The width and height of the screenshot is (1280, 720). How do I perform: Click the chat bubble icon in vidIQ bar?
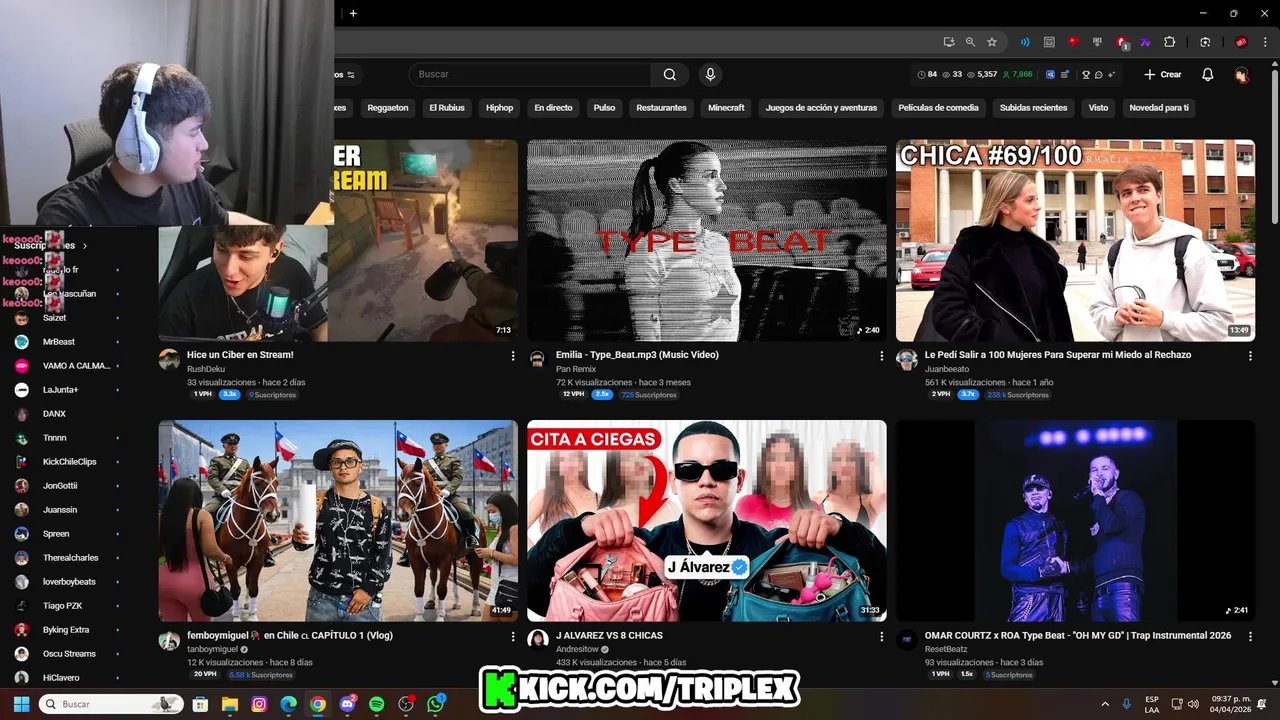[1098, 74]
